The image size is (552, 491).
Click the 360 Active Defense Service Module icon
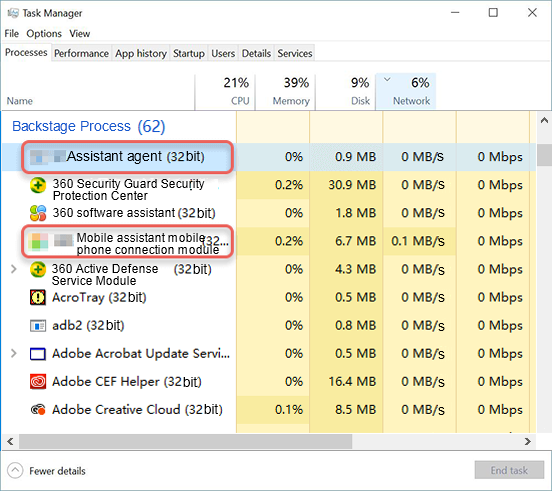pos(38,270)
